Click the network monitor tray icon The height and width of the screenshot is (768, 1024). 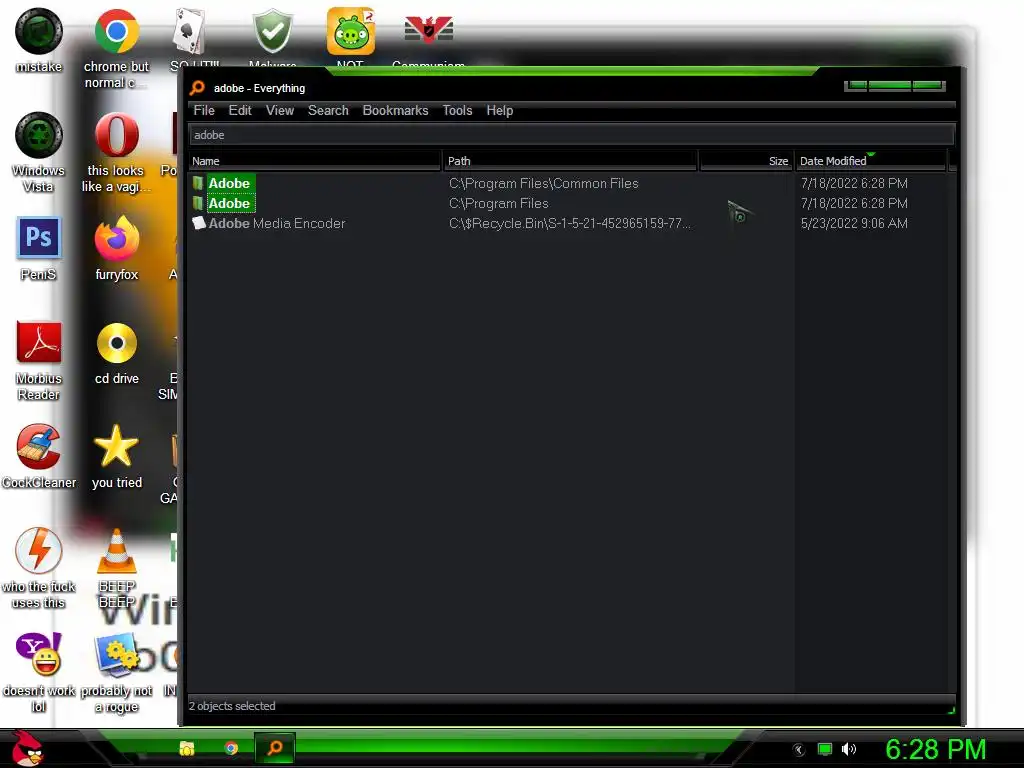coord(825,749)
